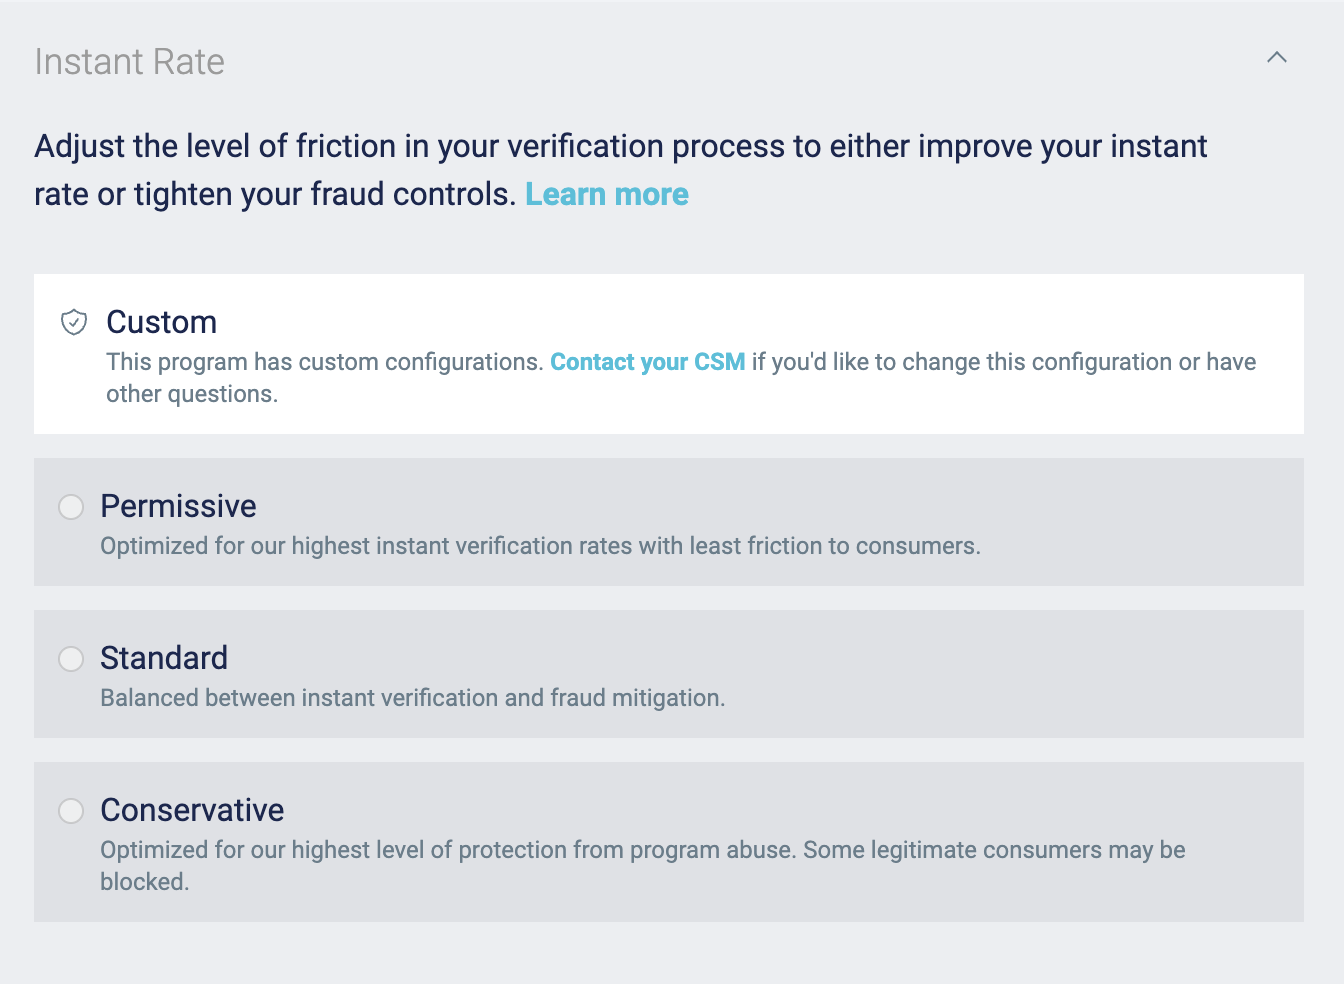Select the Conservative radio button
1344x984 pixels.
point(71,811)
